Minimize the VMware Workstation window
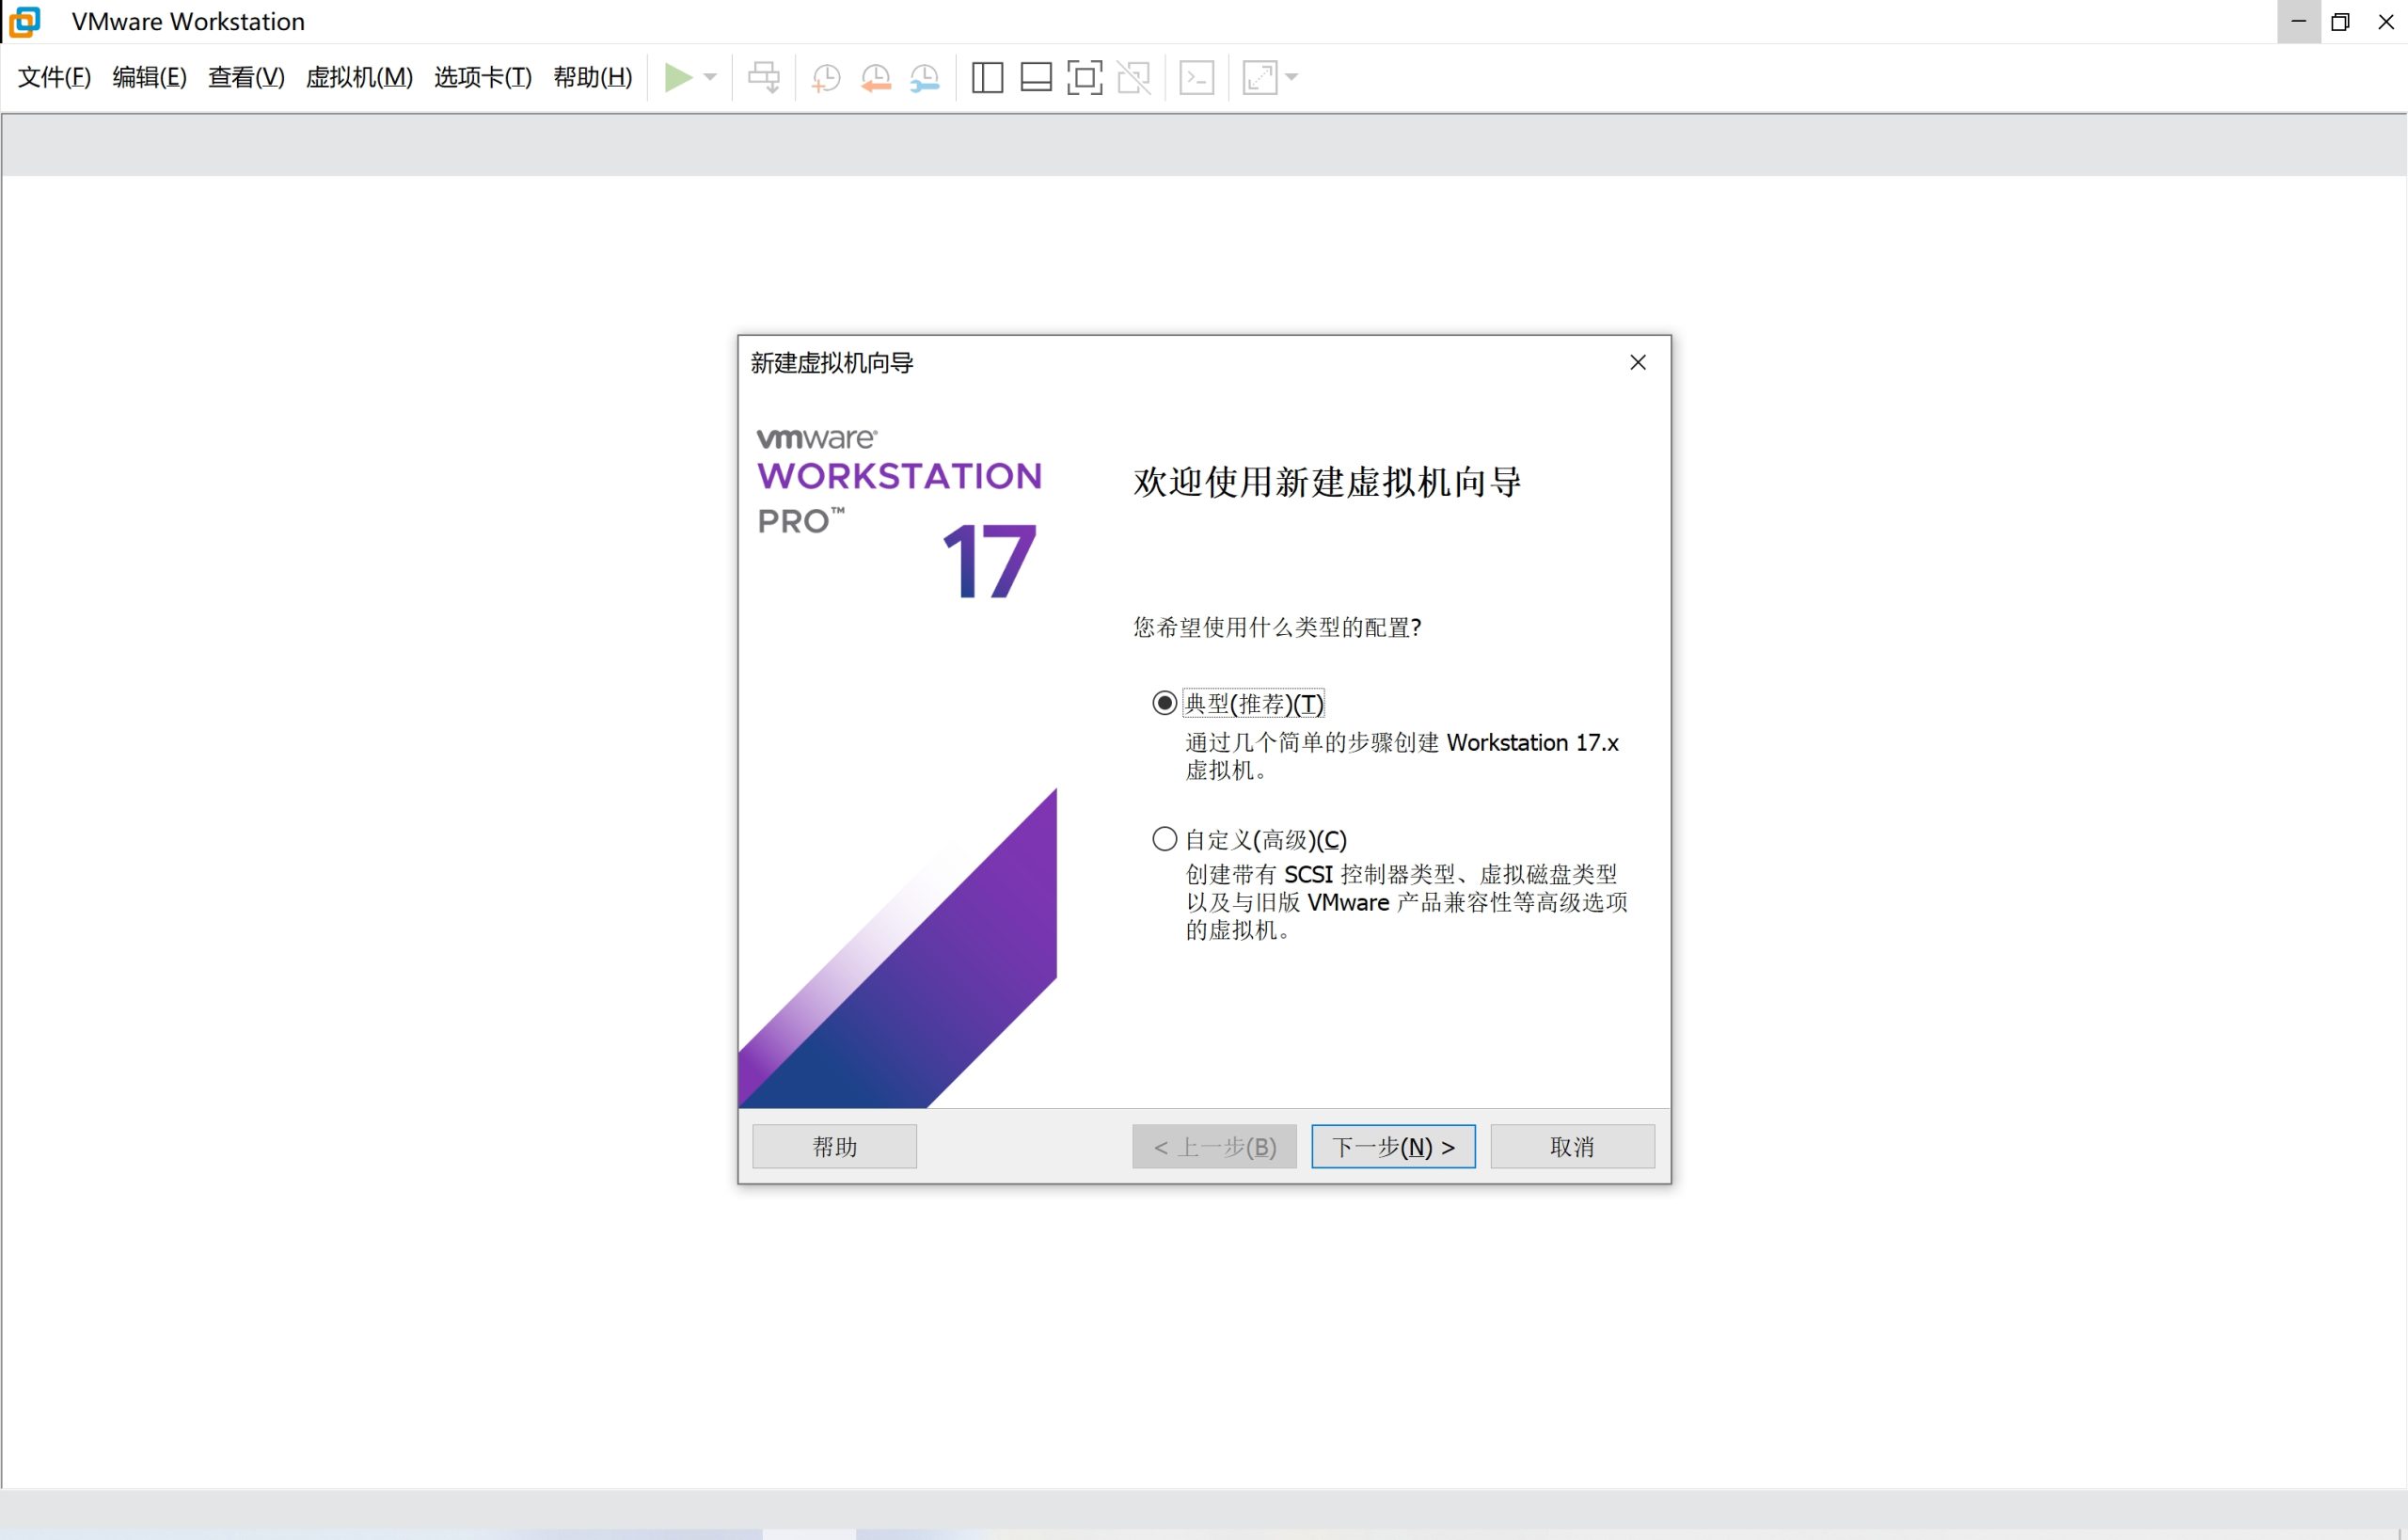This screenshot has width=2408, height=1540. click(2299, 21)
